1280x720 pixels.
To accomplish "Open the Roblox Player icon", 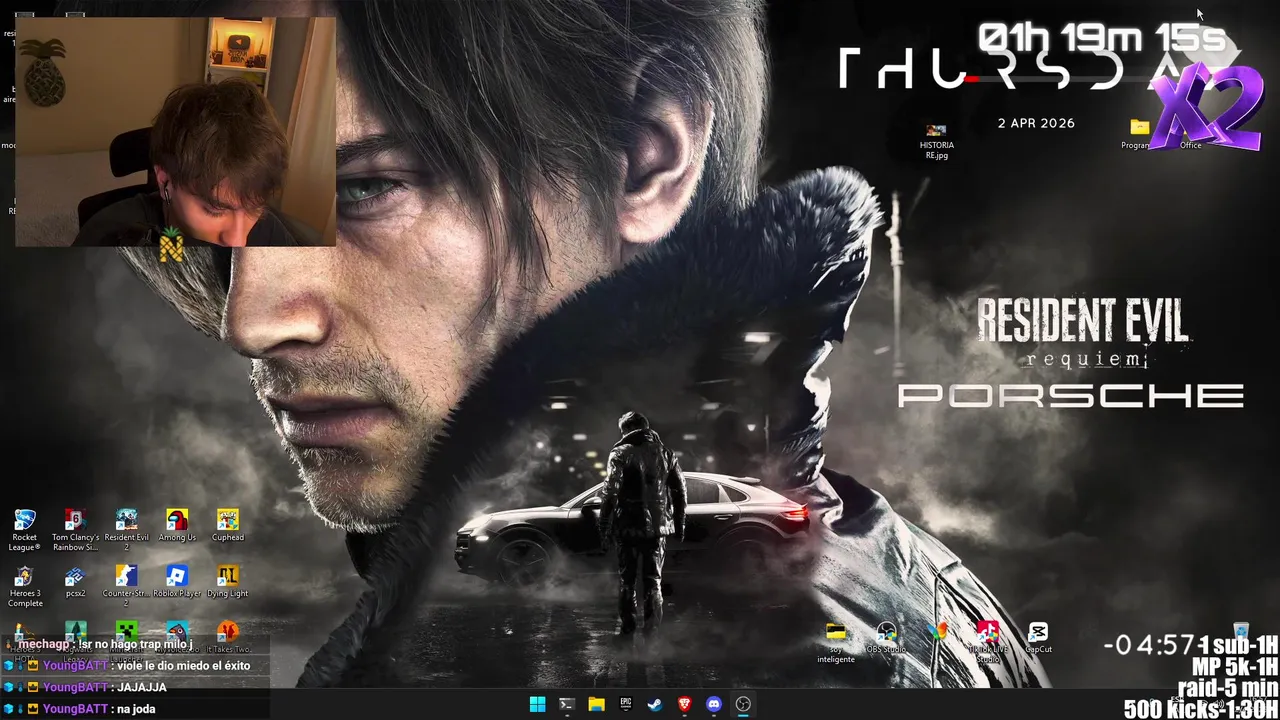I will [x=177, y=582].
